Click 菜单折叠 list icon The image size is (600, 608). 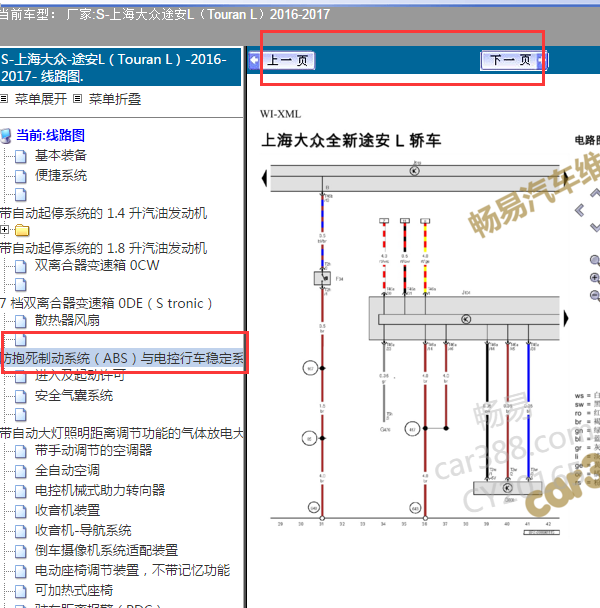tap(78, 99)
